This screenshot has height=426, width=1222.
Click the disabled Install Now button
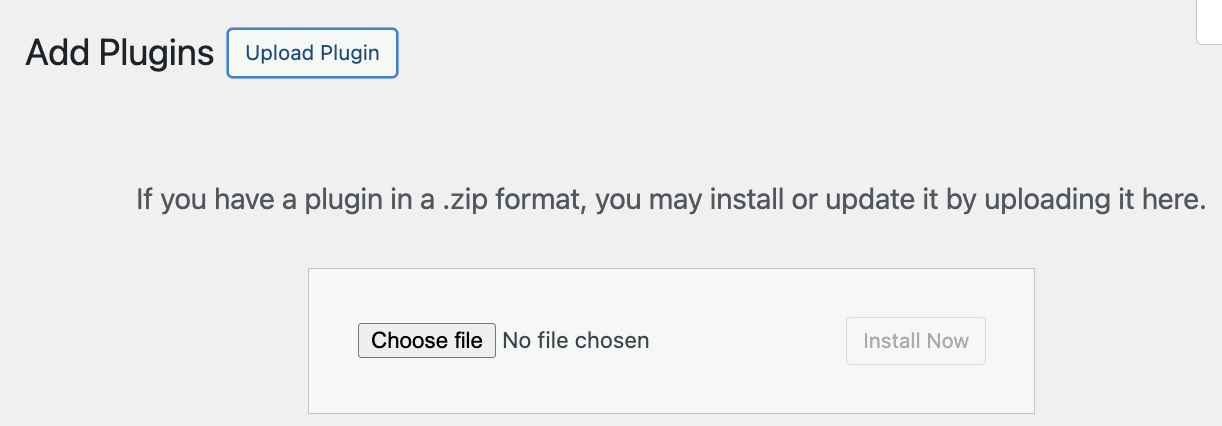pos(915,341)
